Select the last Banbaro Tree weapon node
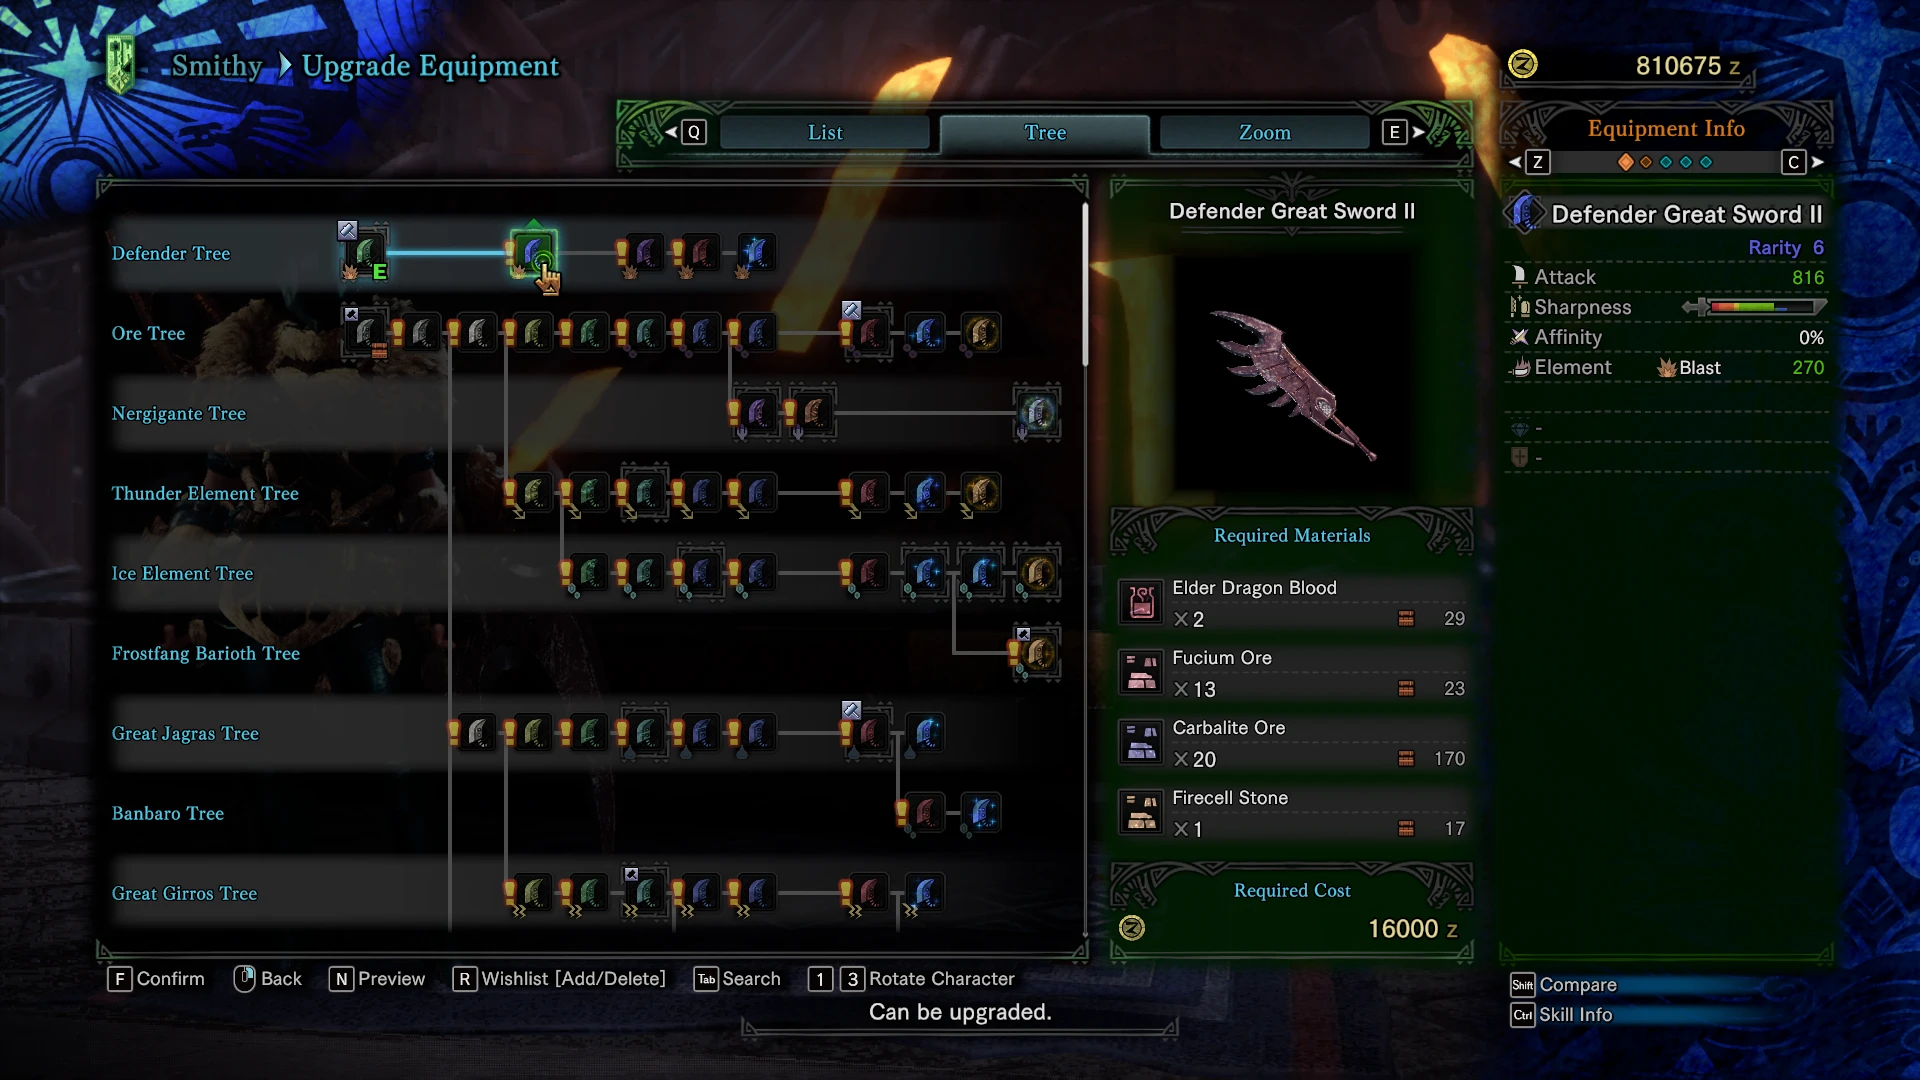Viewport: 1920px width, 1080px height. [981, 813]
